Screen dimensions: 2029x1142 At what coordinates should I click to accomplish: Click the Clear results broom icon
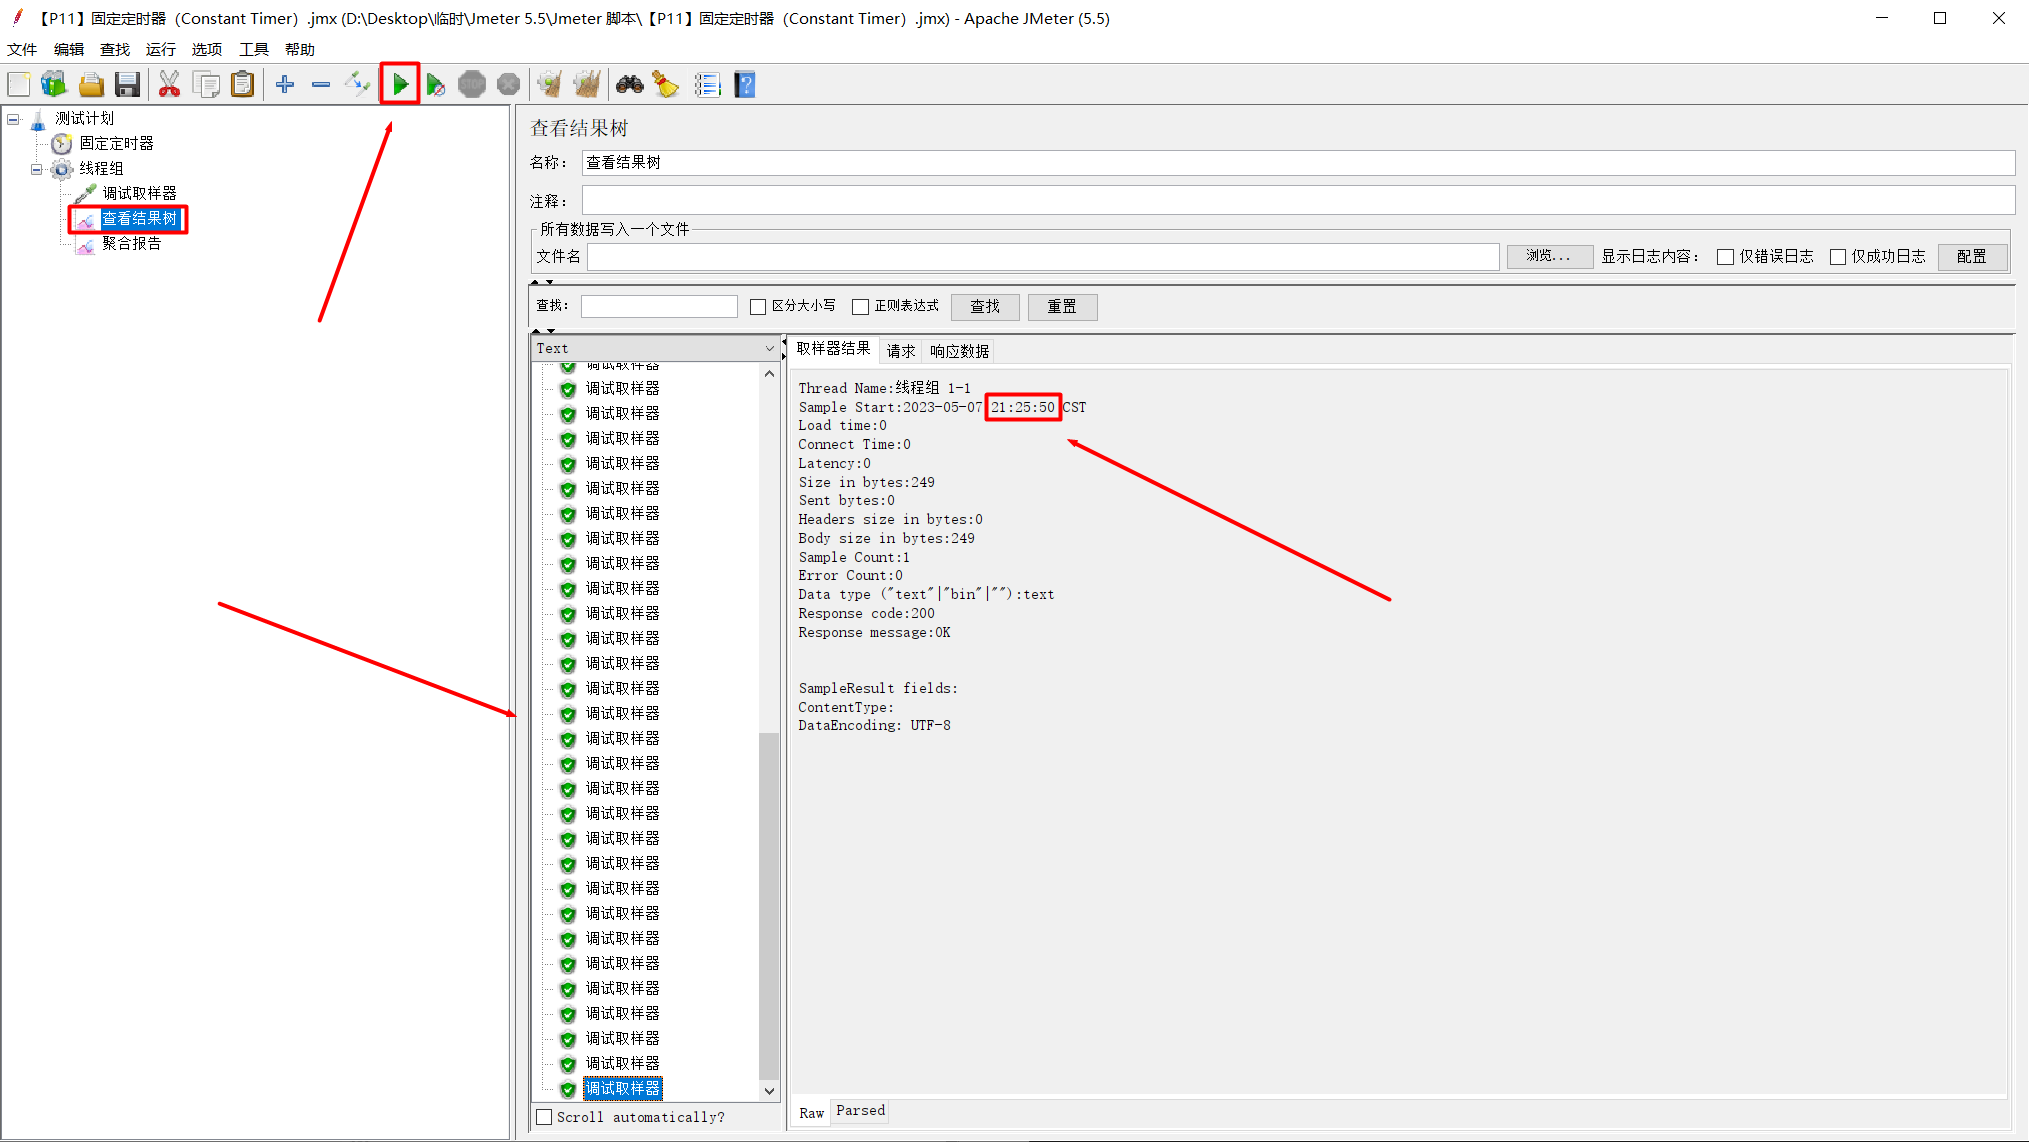[549, 85]
